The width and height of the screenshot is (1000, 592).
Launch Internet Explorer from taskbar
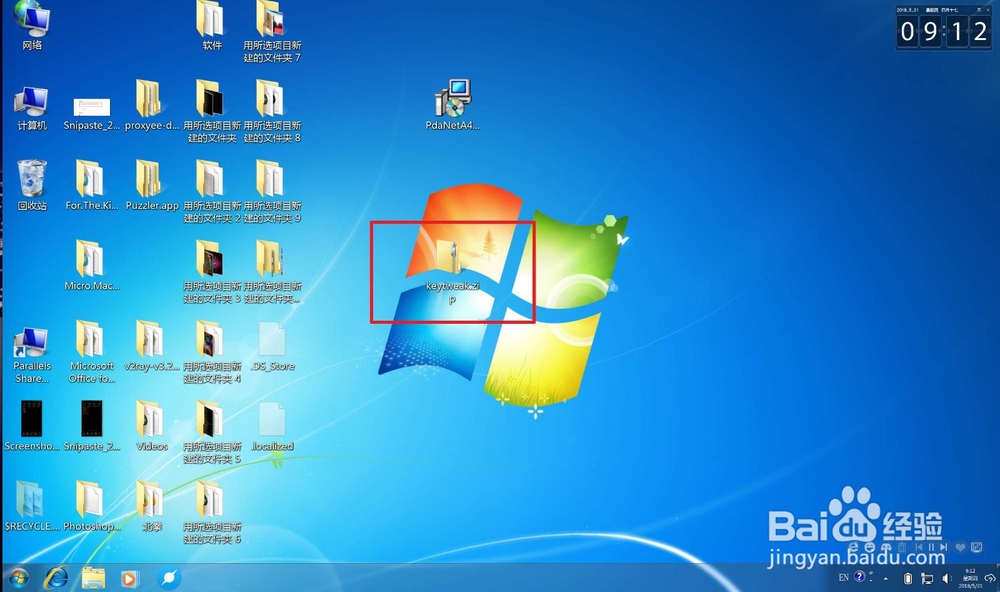click(56, 578)
